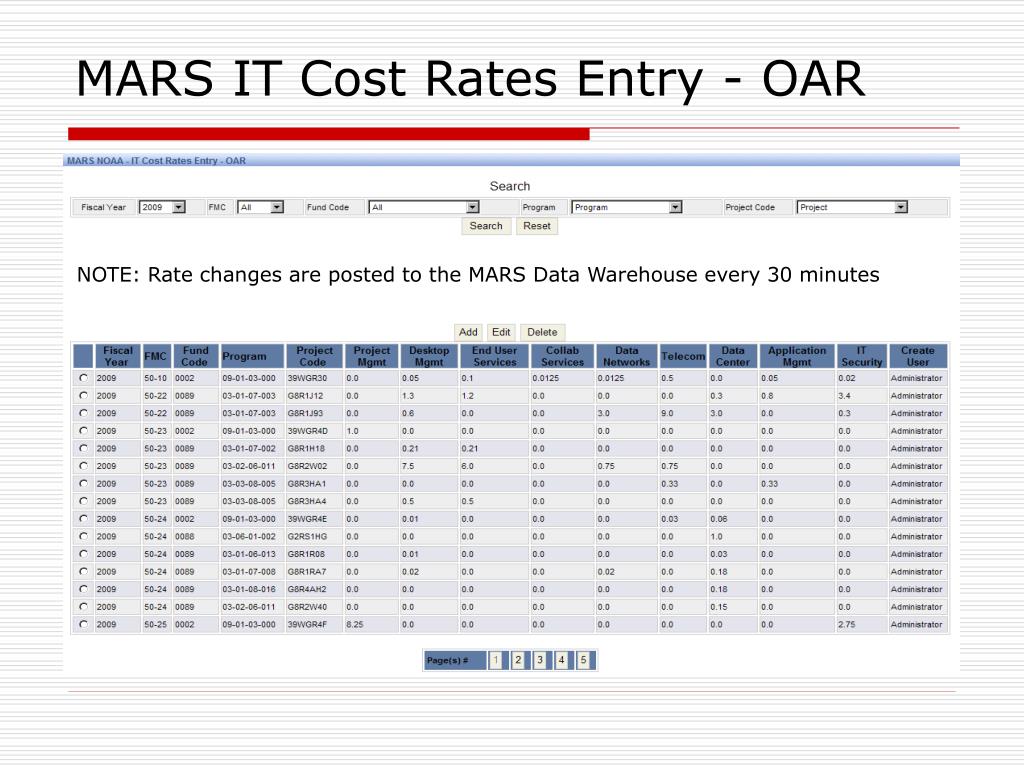Open the FMC dropdown
The height and width of the screenshot is (768, 1024).
point(260,207)
